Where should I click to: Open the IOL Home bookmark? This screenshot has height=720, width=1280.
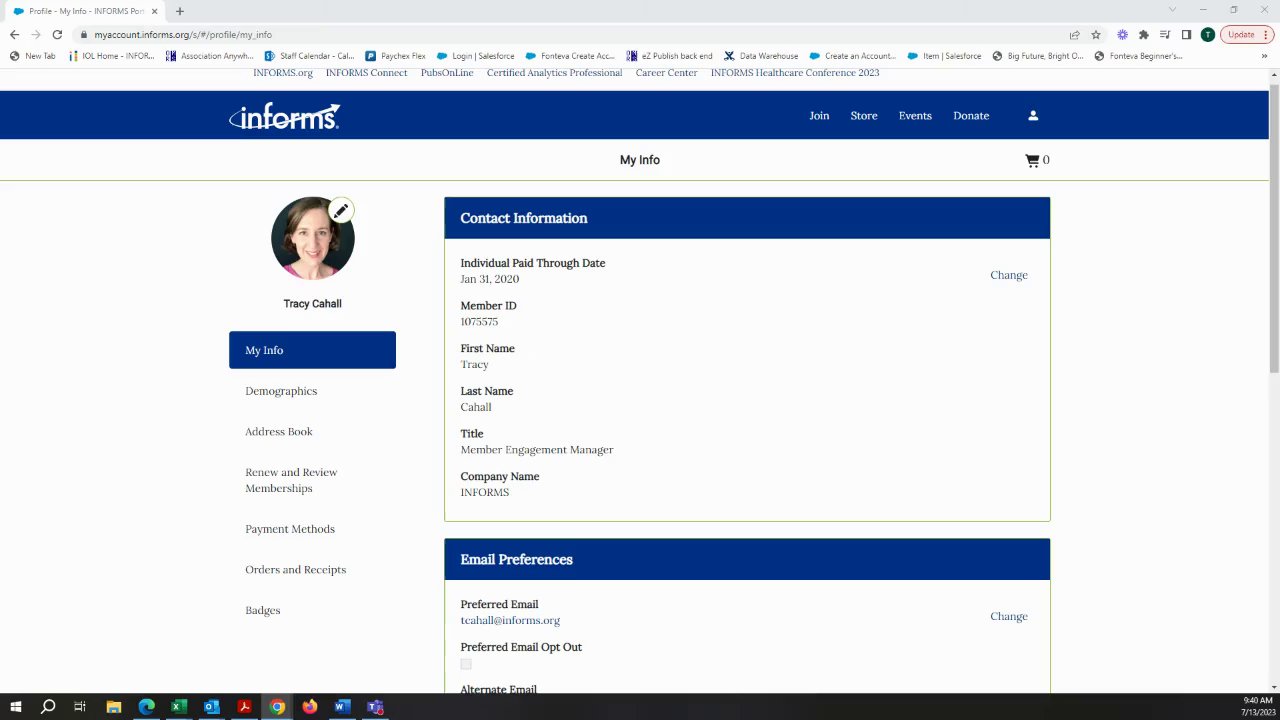[x=112, y=56]
